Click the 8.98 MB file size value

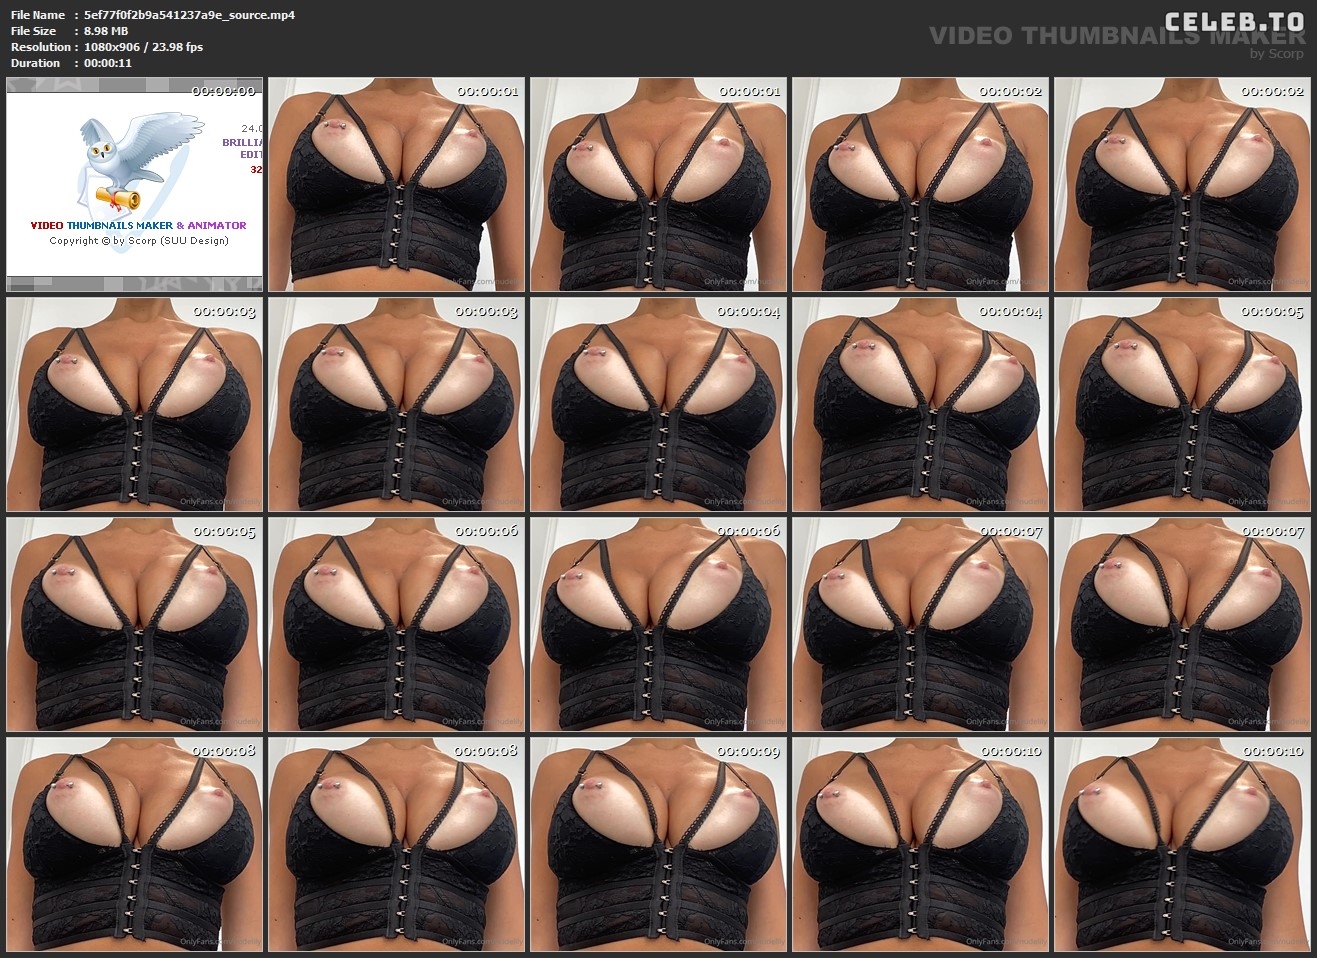point(106,31)
